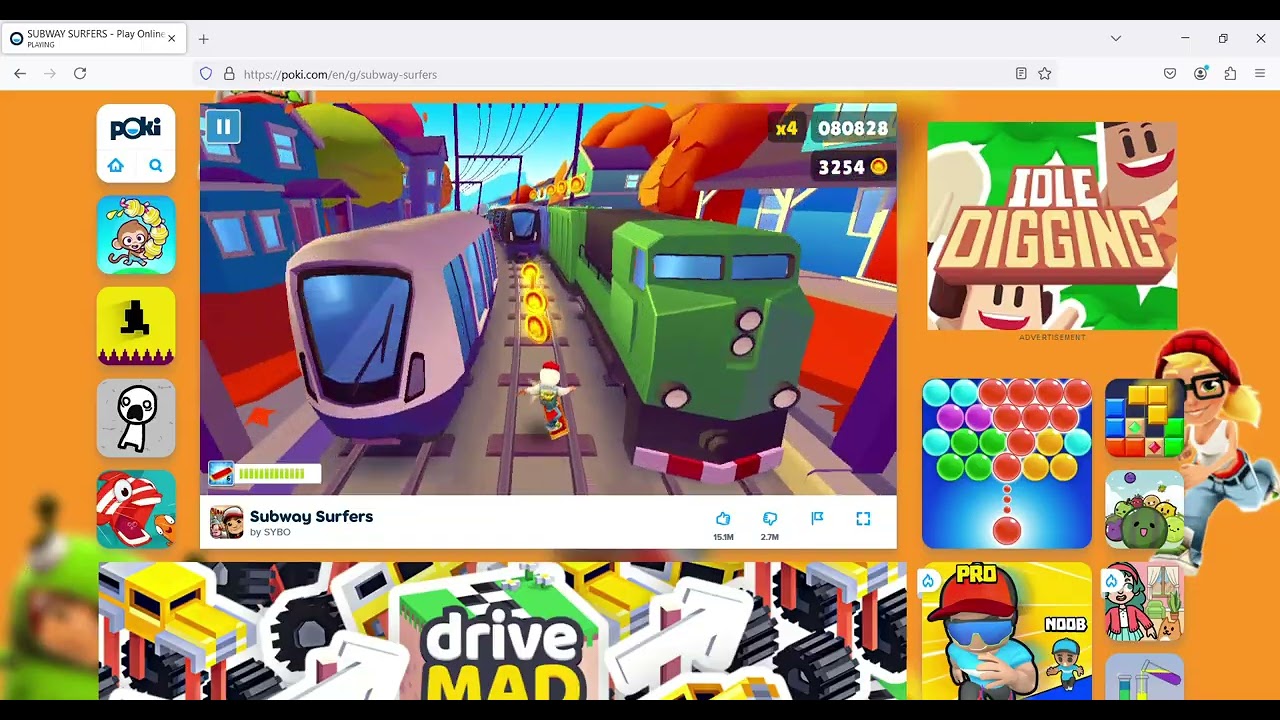Open the Drive Mad game banner
This screenshot has height=720, width=1280.
click(x=502, y=631)
